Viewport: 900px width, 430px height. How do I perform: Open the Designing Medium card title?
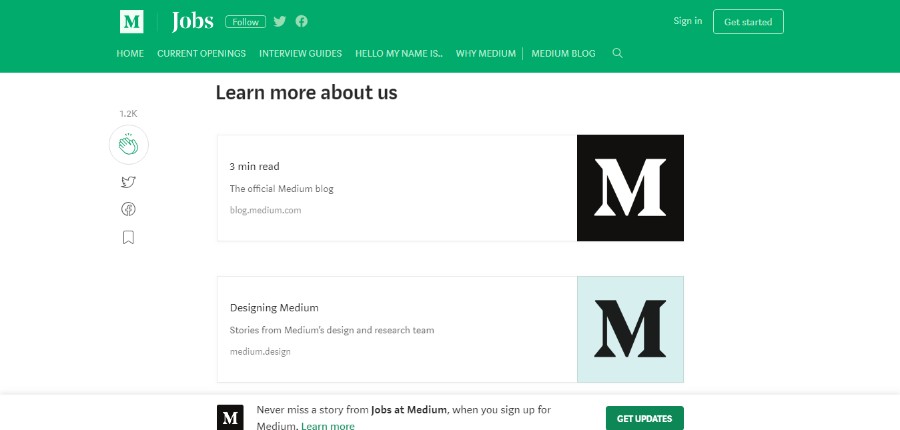coord(274,308)
